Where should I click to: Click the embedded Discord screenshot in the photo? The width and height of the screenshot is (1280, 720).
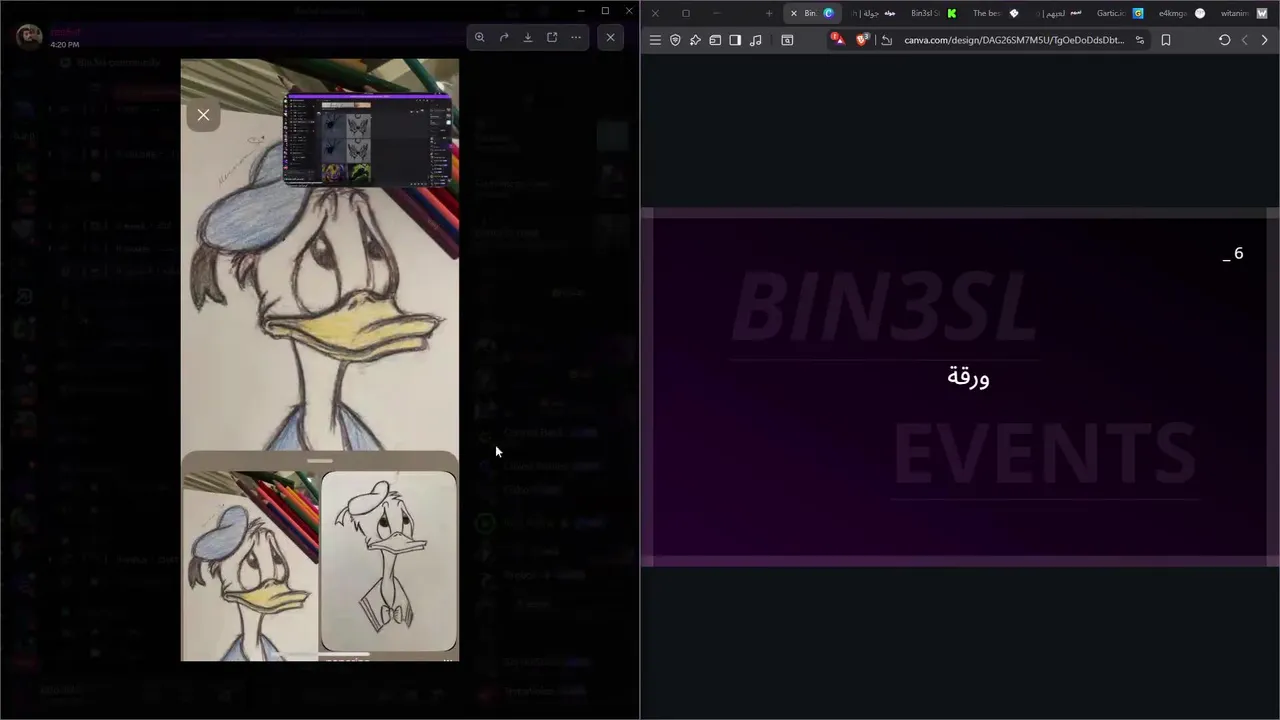click(x=368, y=140)
